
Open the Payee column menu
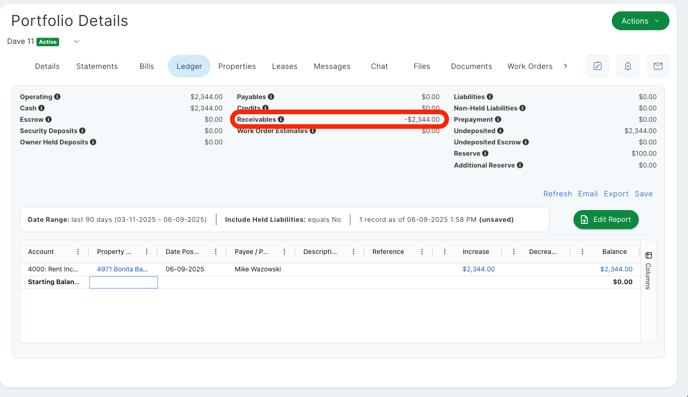(284, 252)
